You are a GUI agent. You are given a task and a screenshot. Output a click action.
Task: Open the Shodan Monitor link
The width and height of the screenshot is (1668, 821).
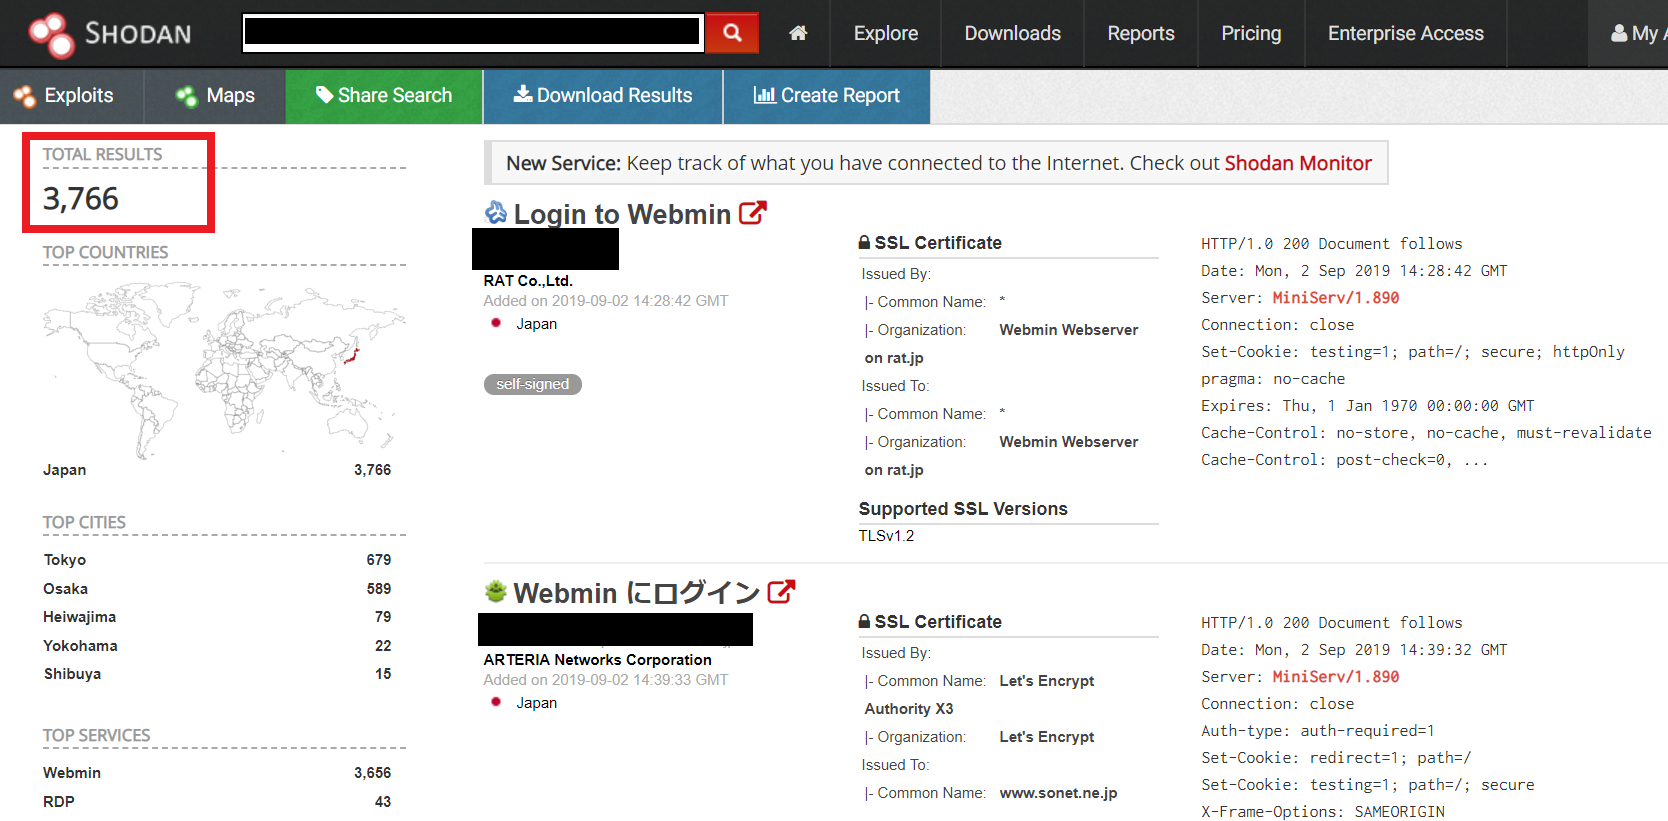tap(1298, 163)
